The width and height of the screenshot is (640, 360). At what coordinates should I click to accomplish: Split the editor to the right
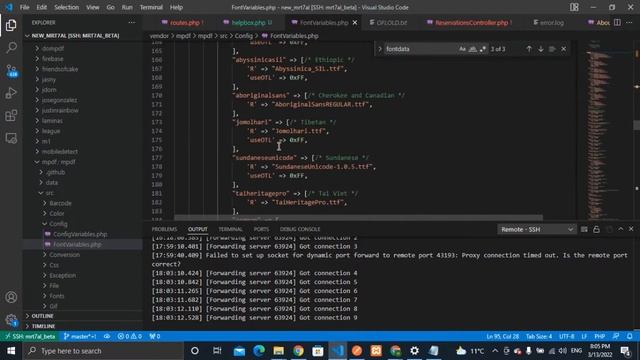coord(618,22)
